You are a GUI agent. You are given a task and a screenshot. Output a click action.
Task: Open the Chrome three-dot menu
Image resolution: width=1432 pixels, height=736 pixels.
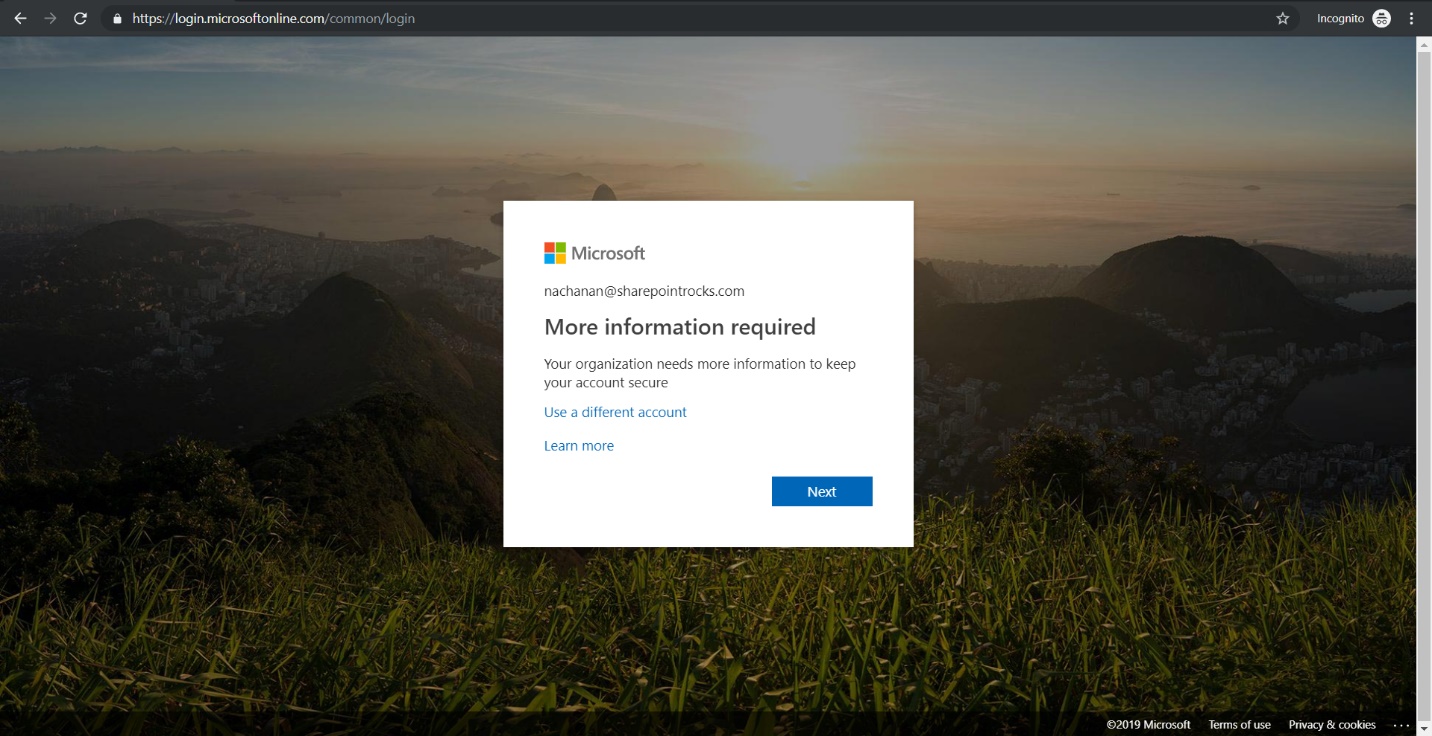click(1412, 18)
